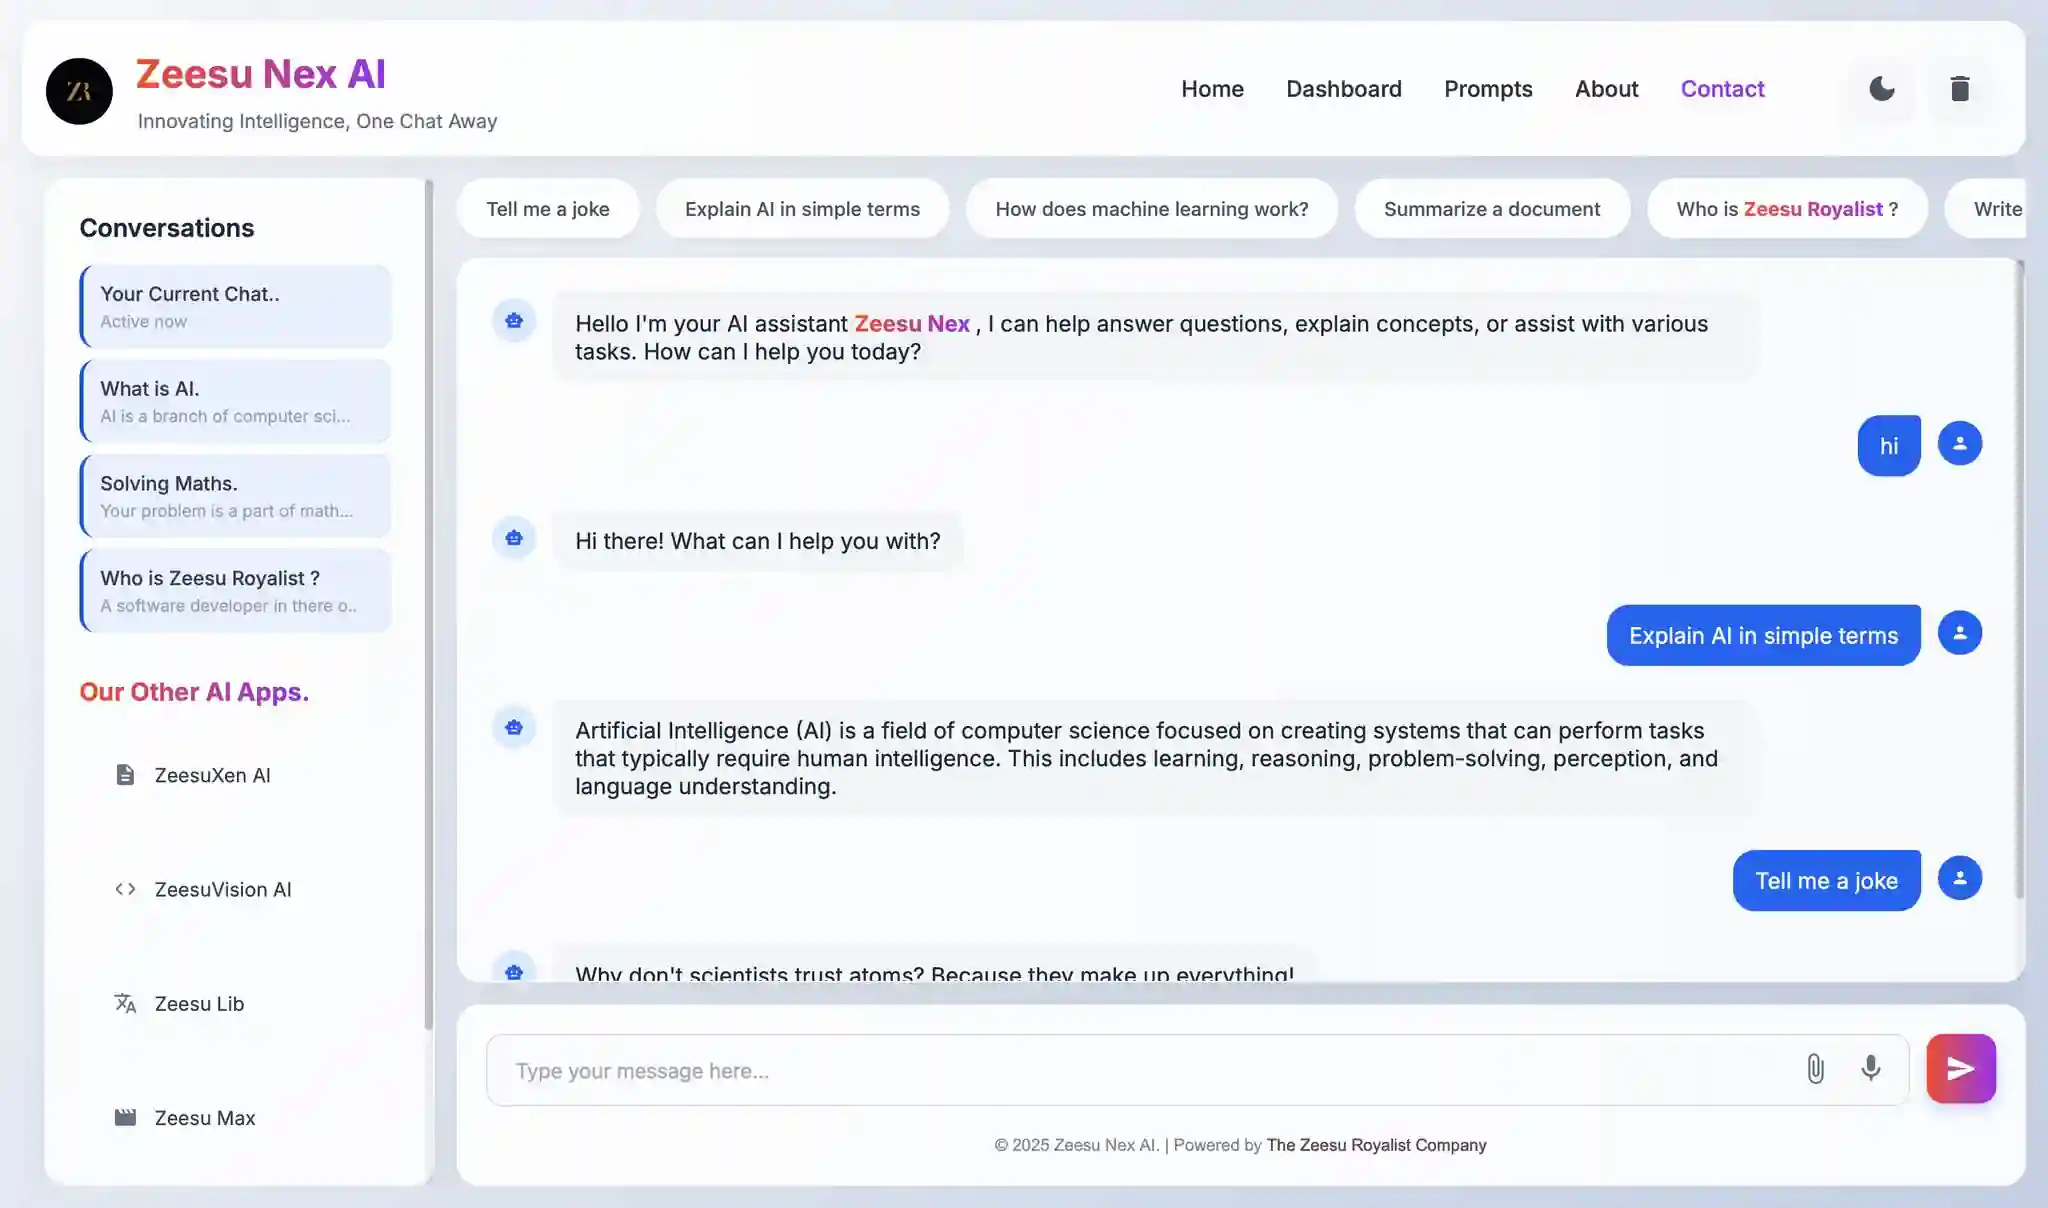Click the chat window vertical scrollbar

click(2019, 580)
